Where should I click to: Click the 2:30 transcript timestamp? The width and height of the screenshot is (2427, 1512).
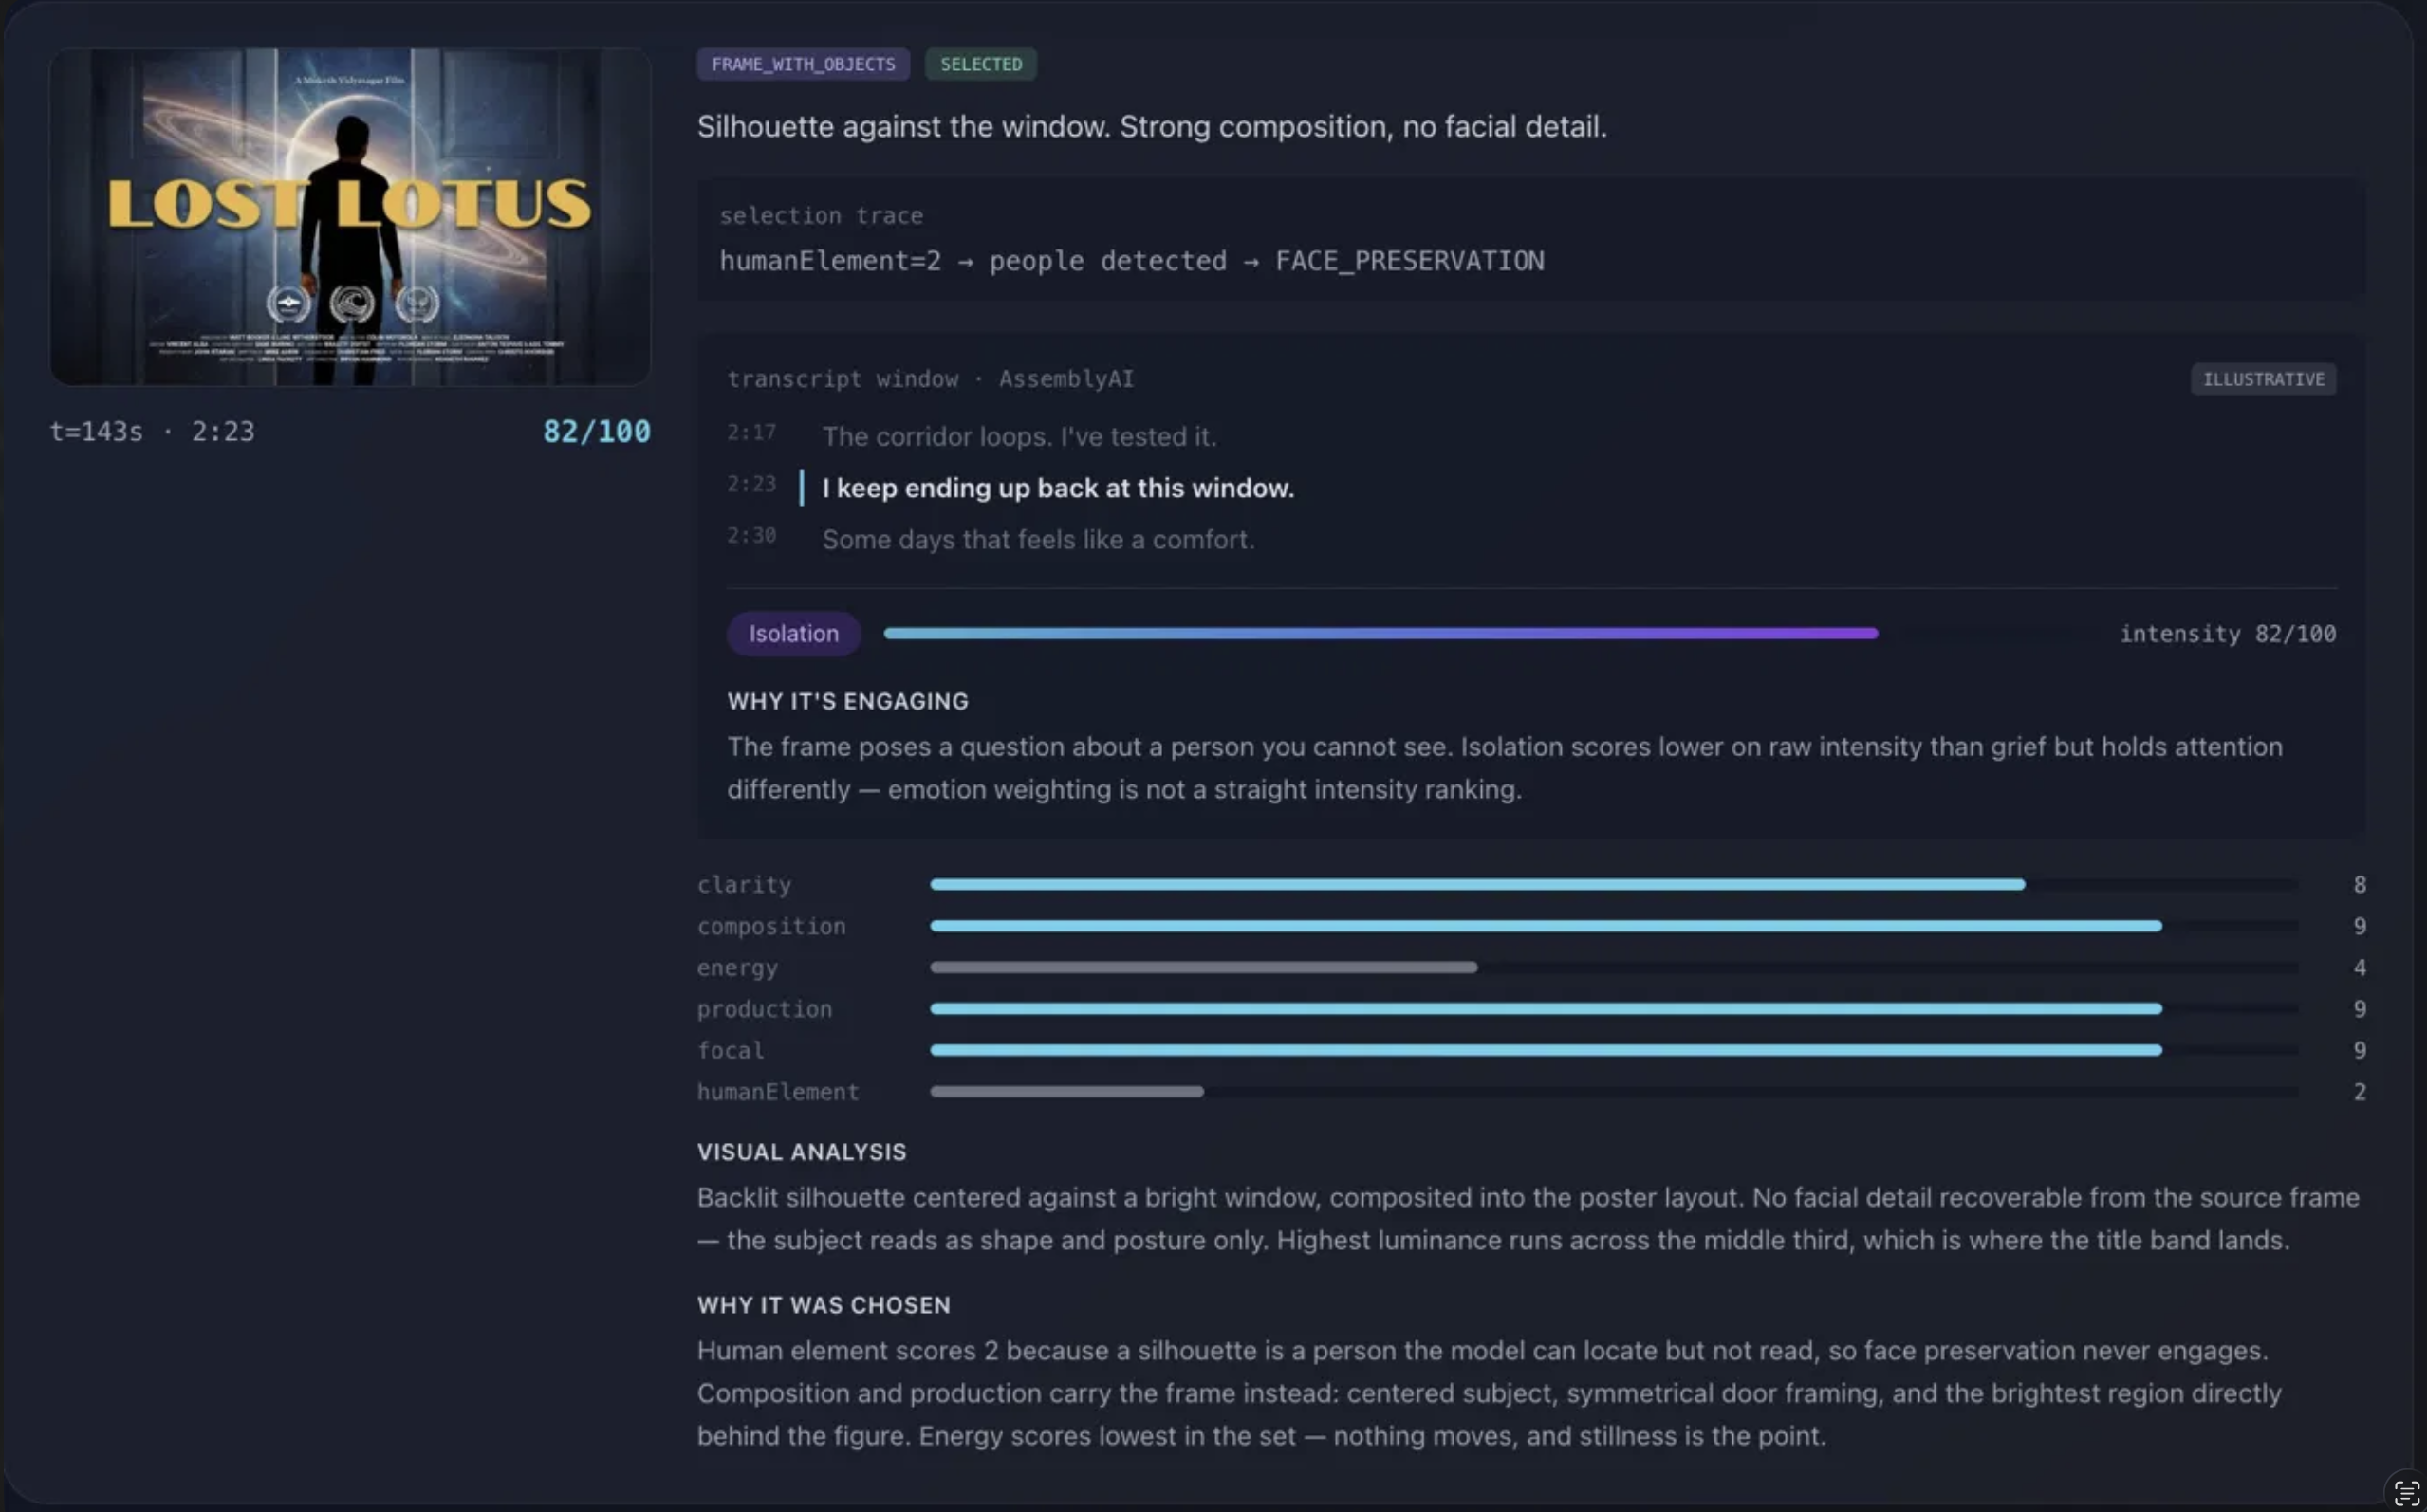(751, 536)
